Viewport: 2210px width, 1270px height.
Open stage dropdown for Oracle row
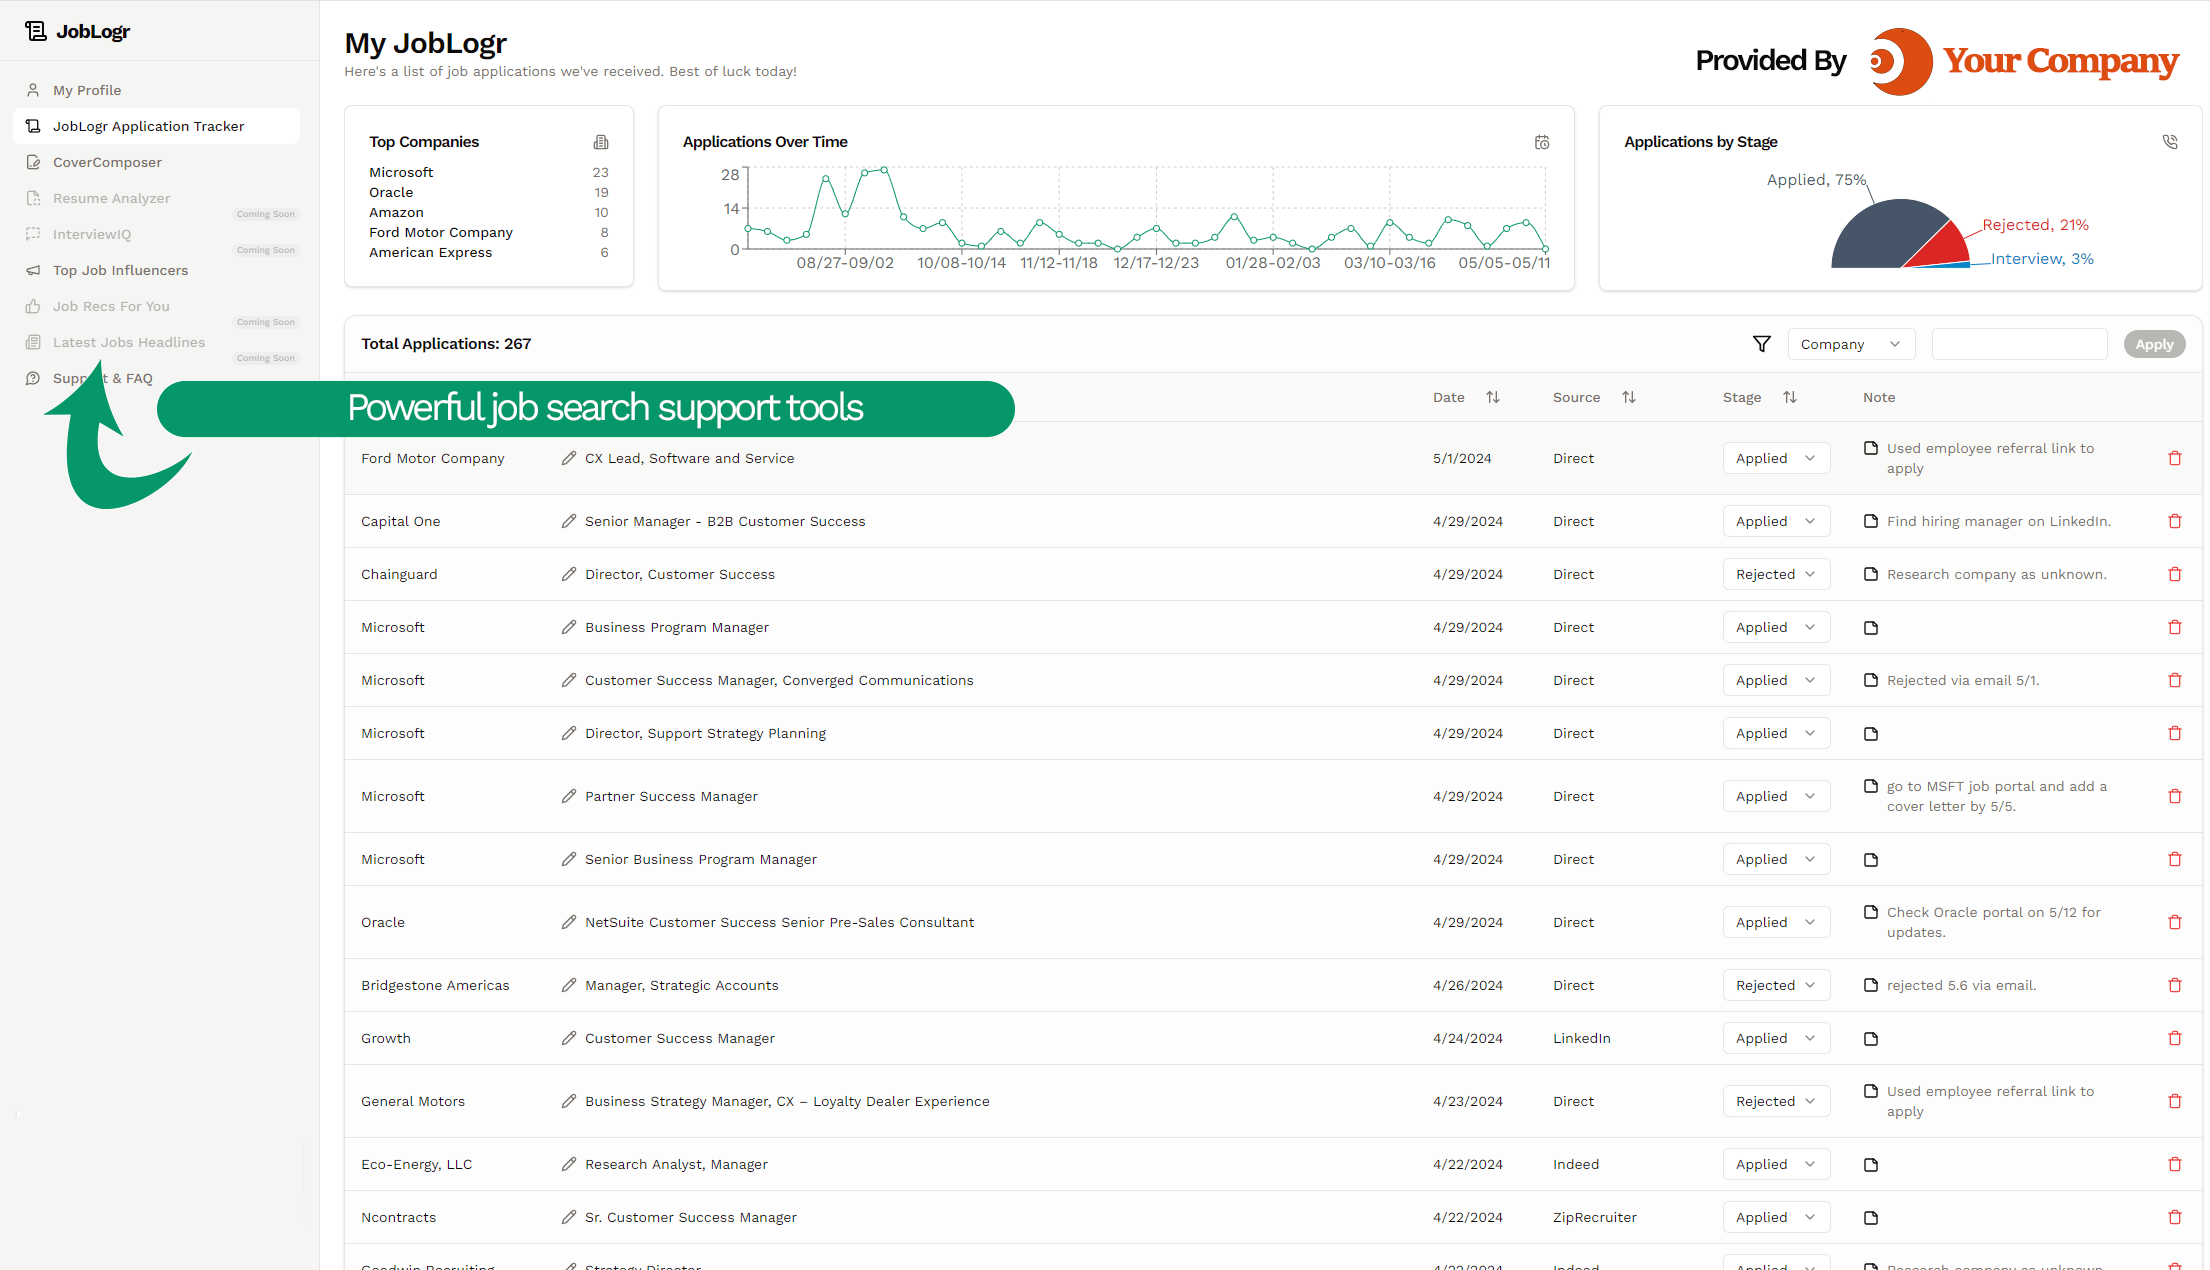click(1776, 922)
